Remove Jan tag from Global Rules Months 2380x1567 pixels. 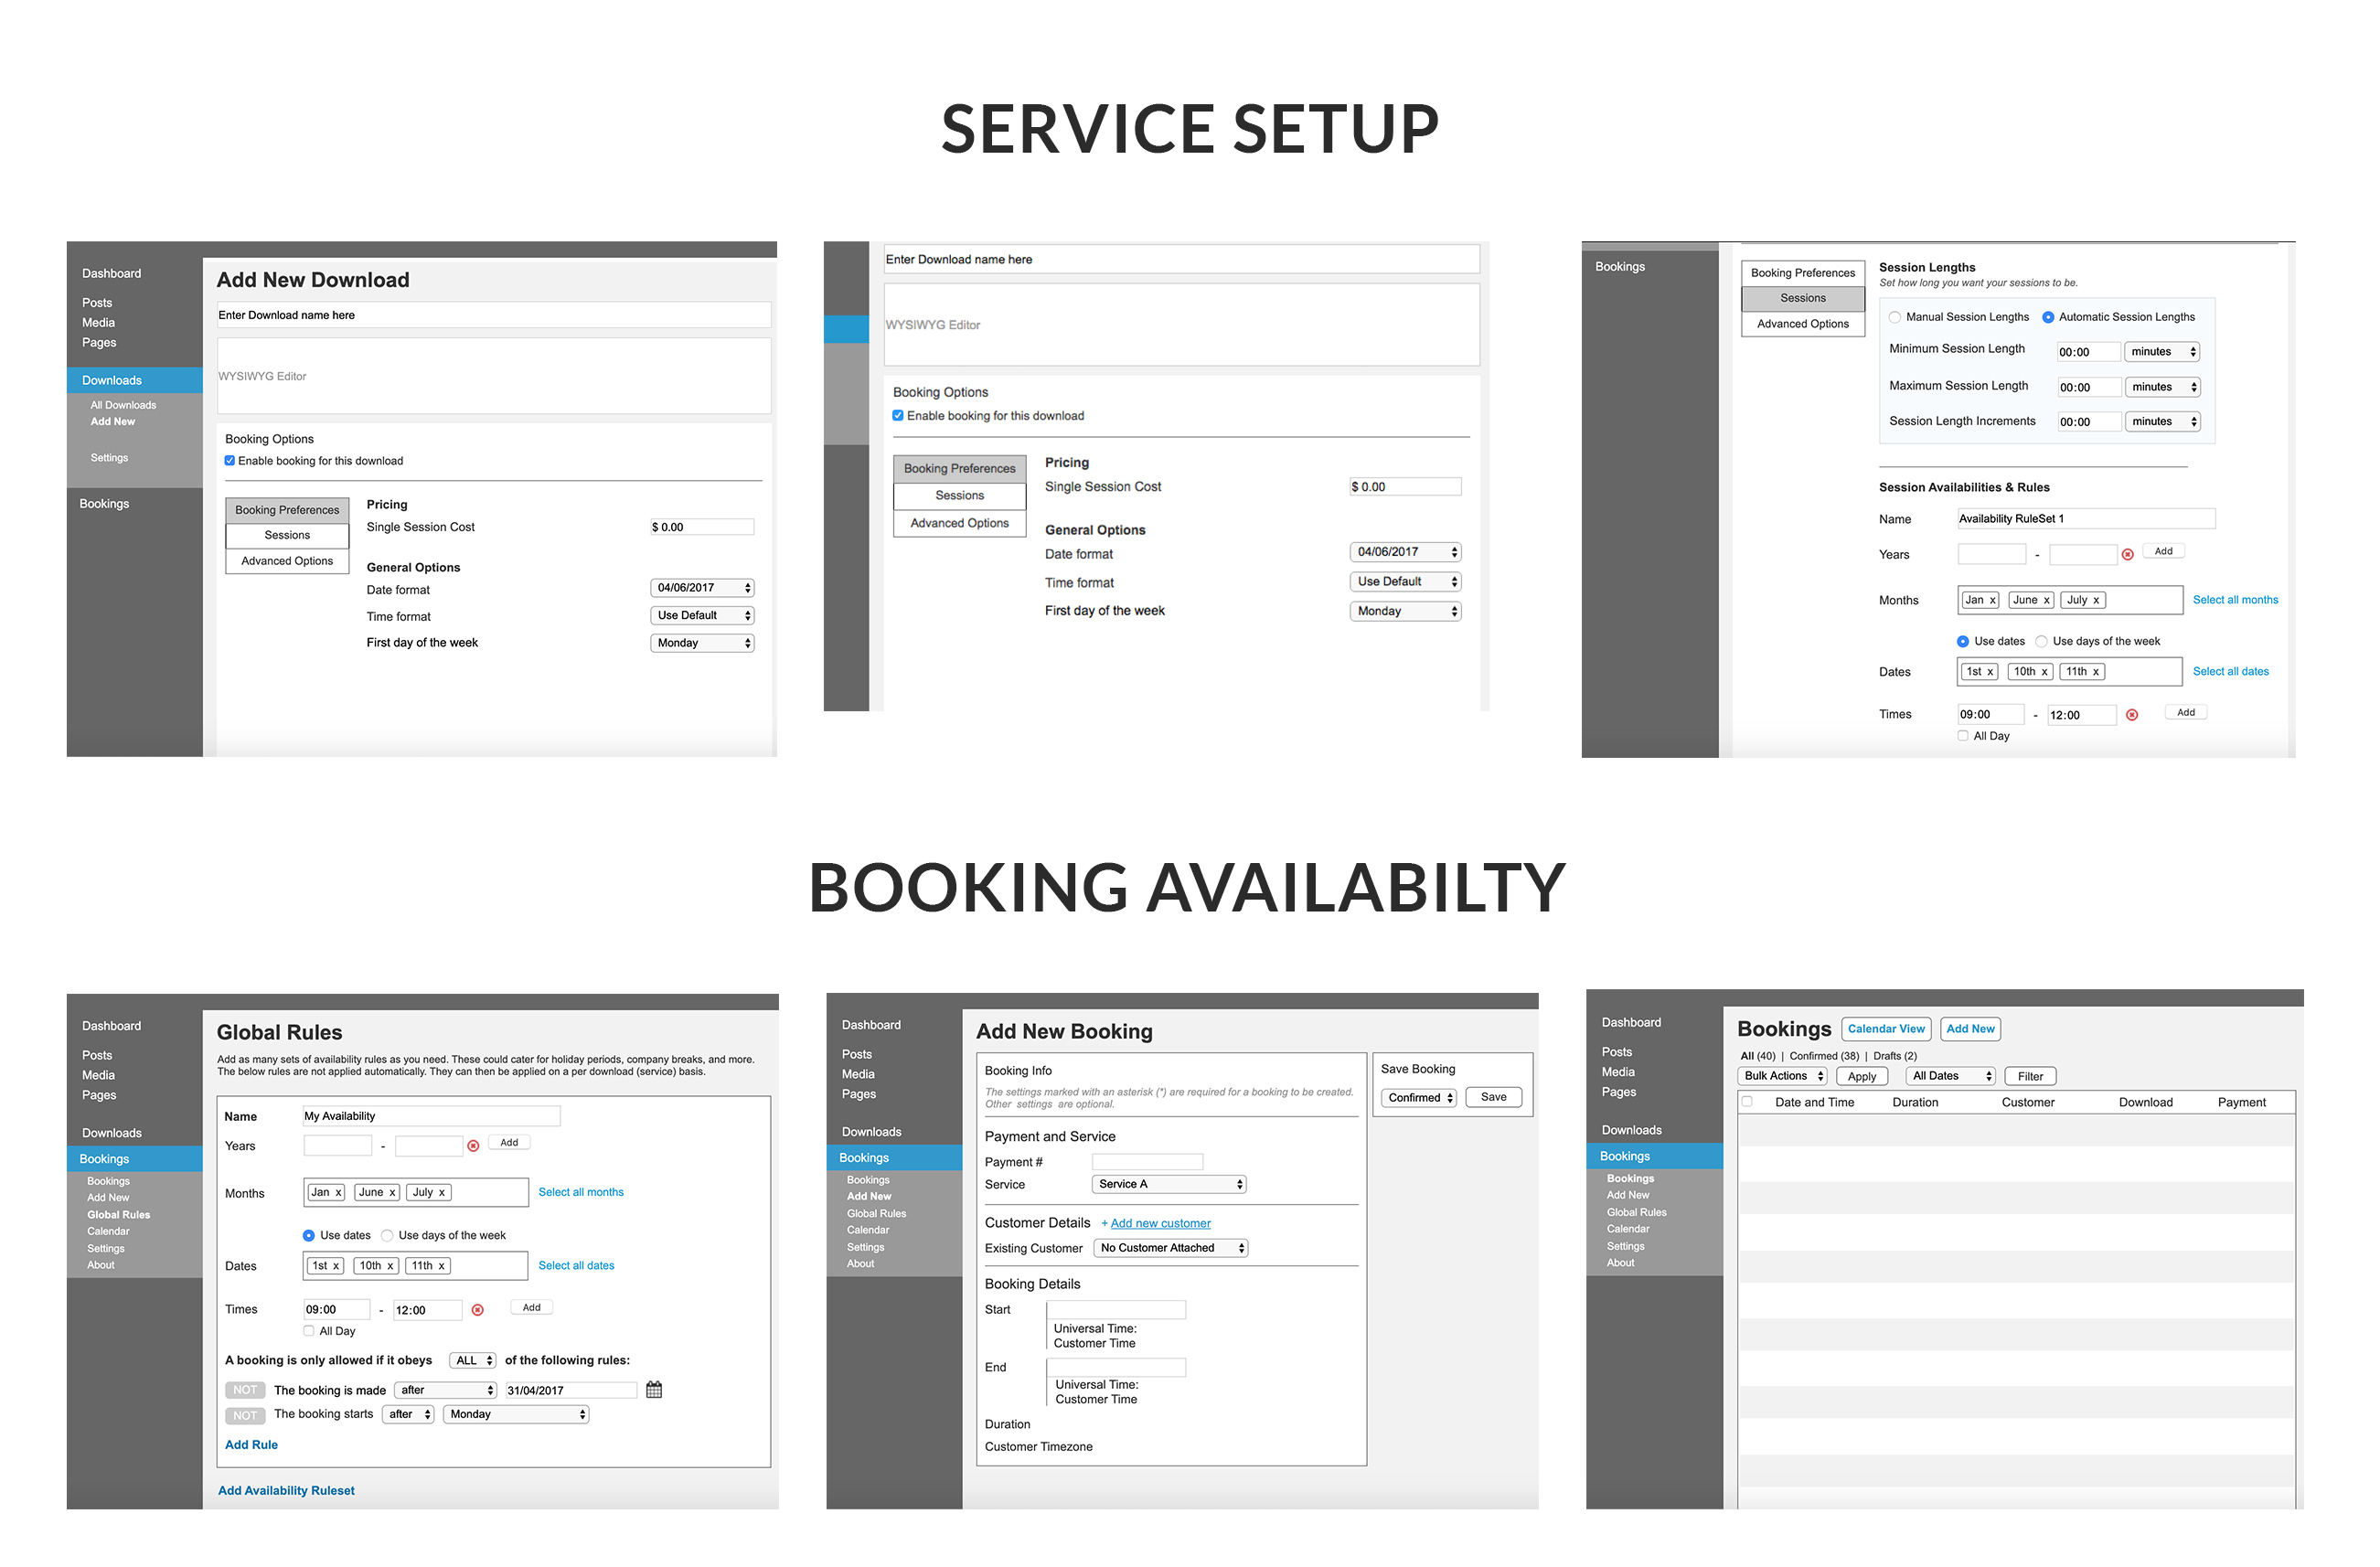coord(338,1192)
